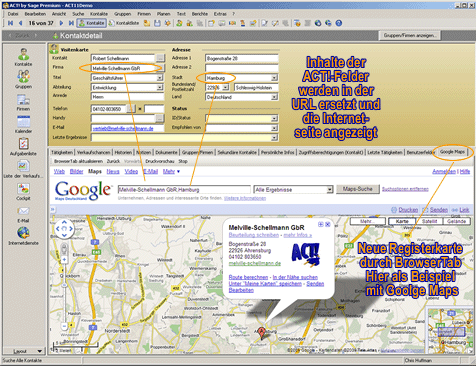The width and height of the screenshot is (476, 366).
Task: Click the browse button next to Kontakt field
Action: pos(160,58)
